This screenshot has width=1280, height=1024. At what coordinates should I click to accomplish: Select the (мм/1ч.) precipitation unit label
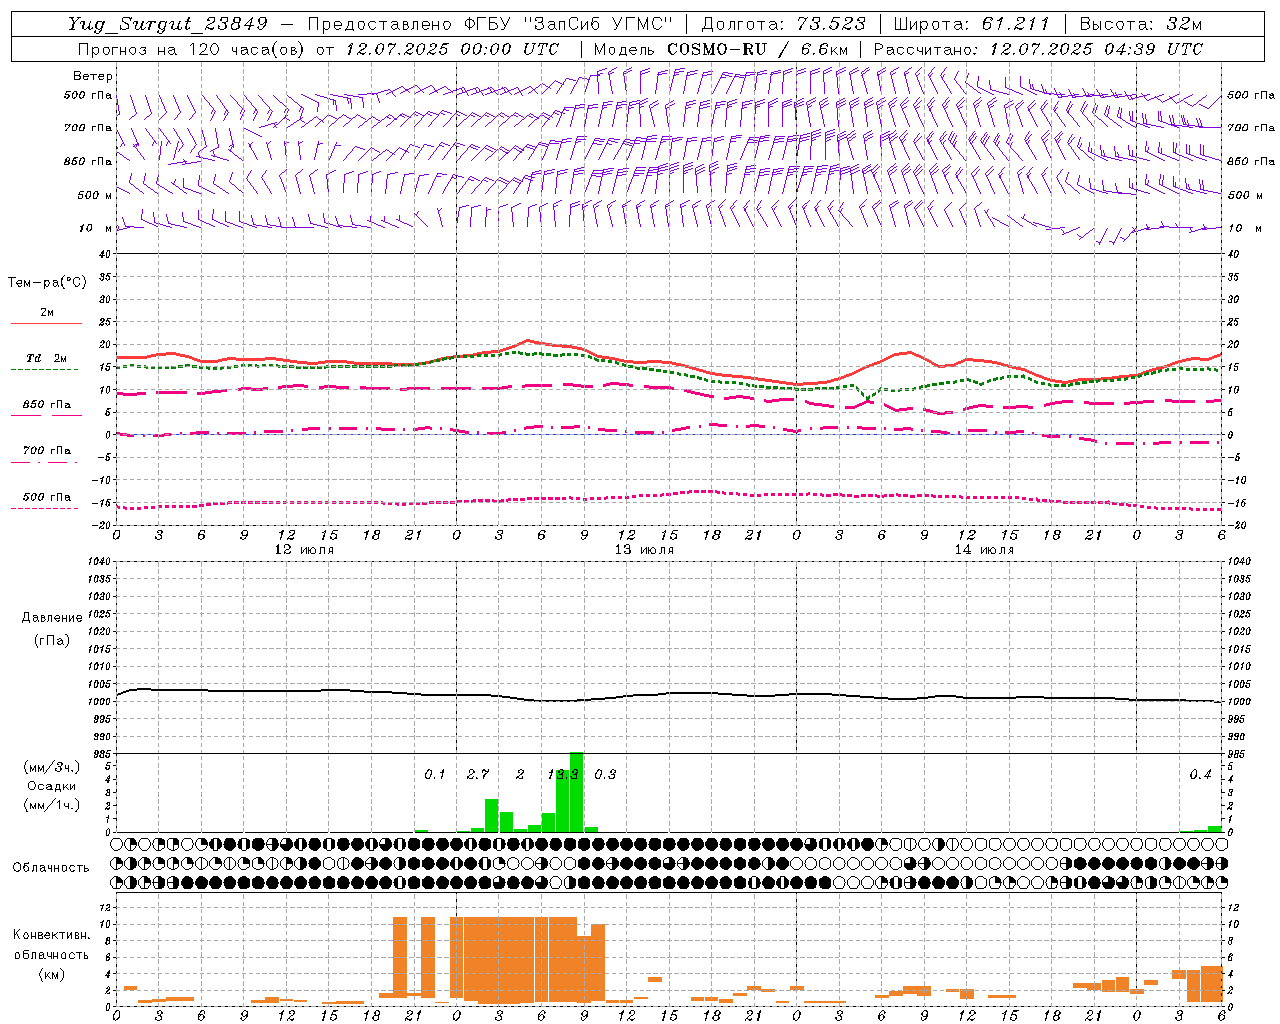tap(51, 805)
